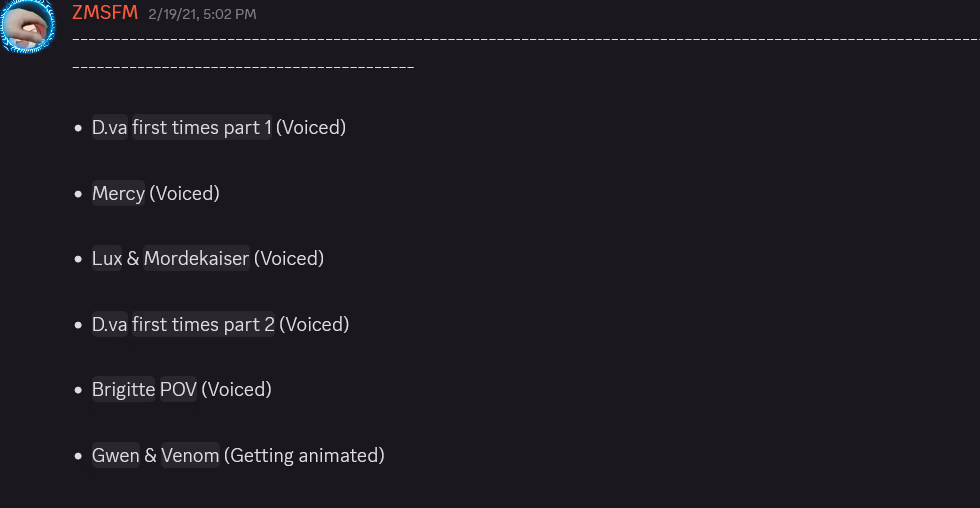This screenshot has width=980, height=508.
Task: Select the "first times part 1" code text
Action: (201, 128)
